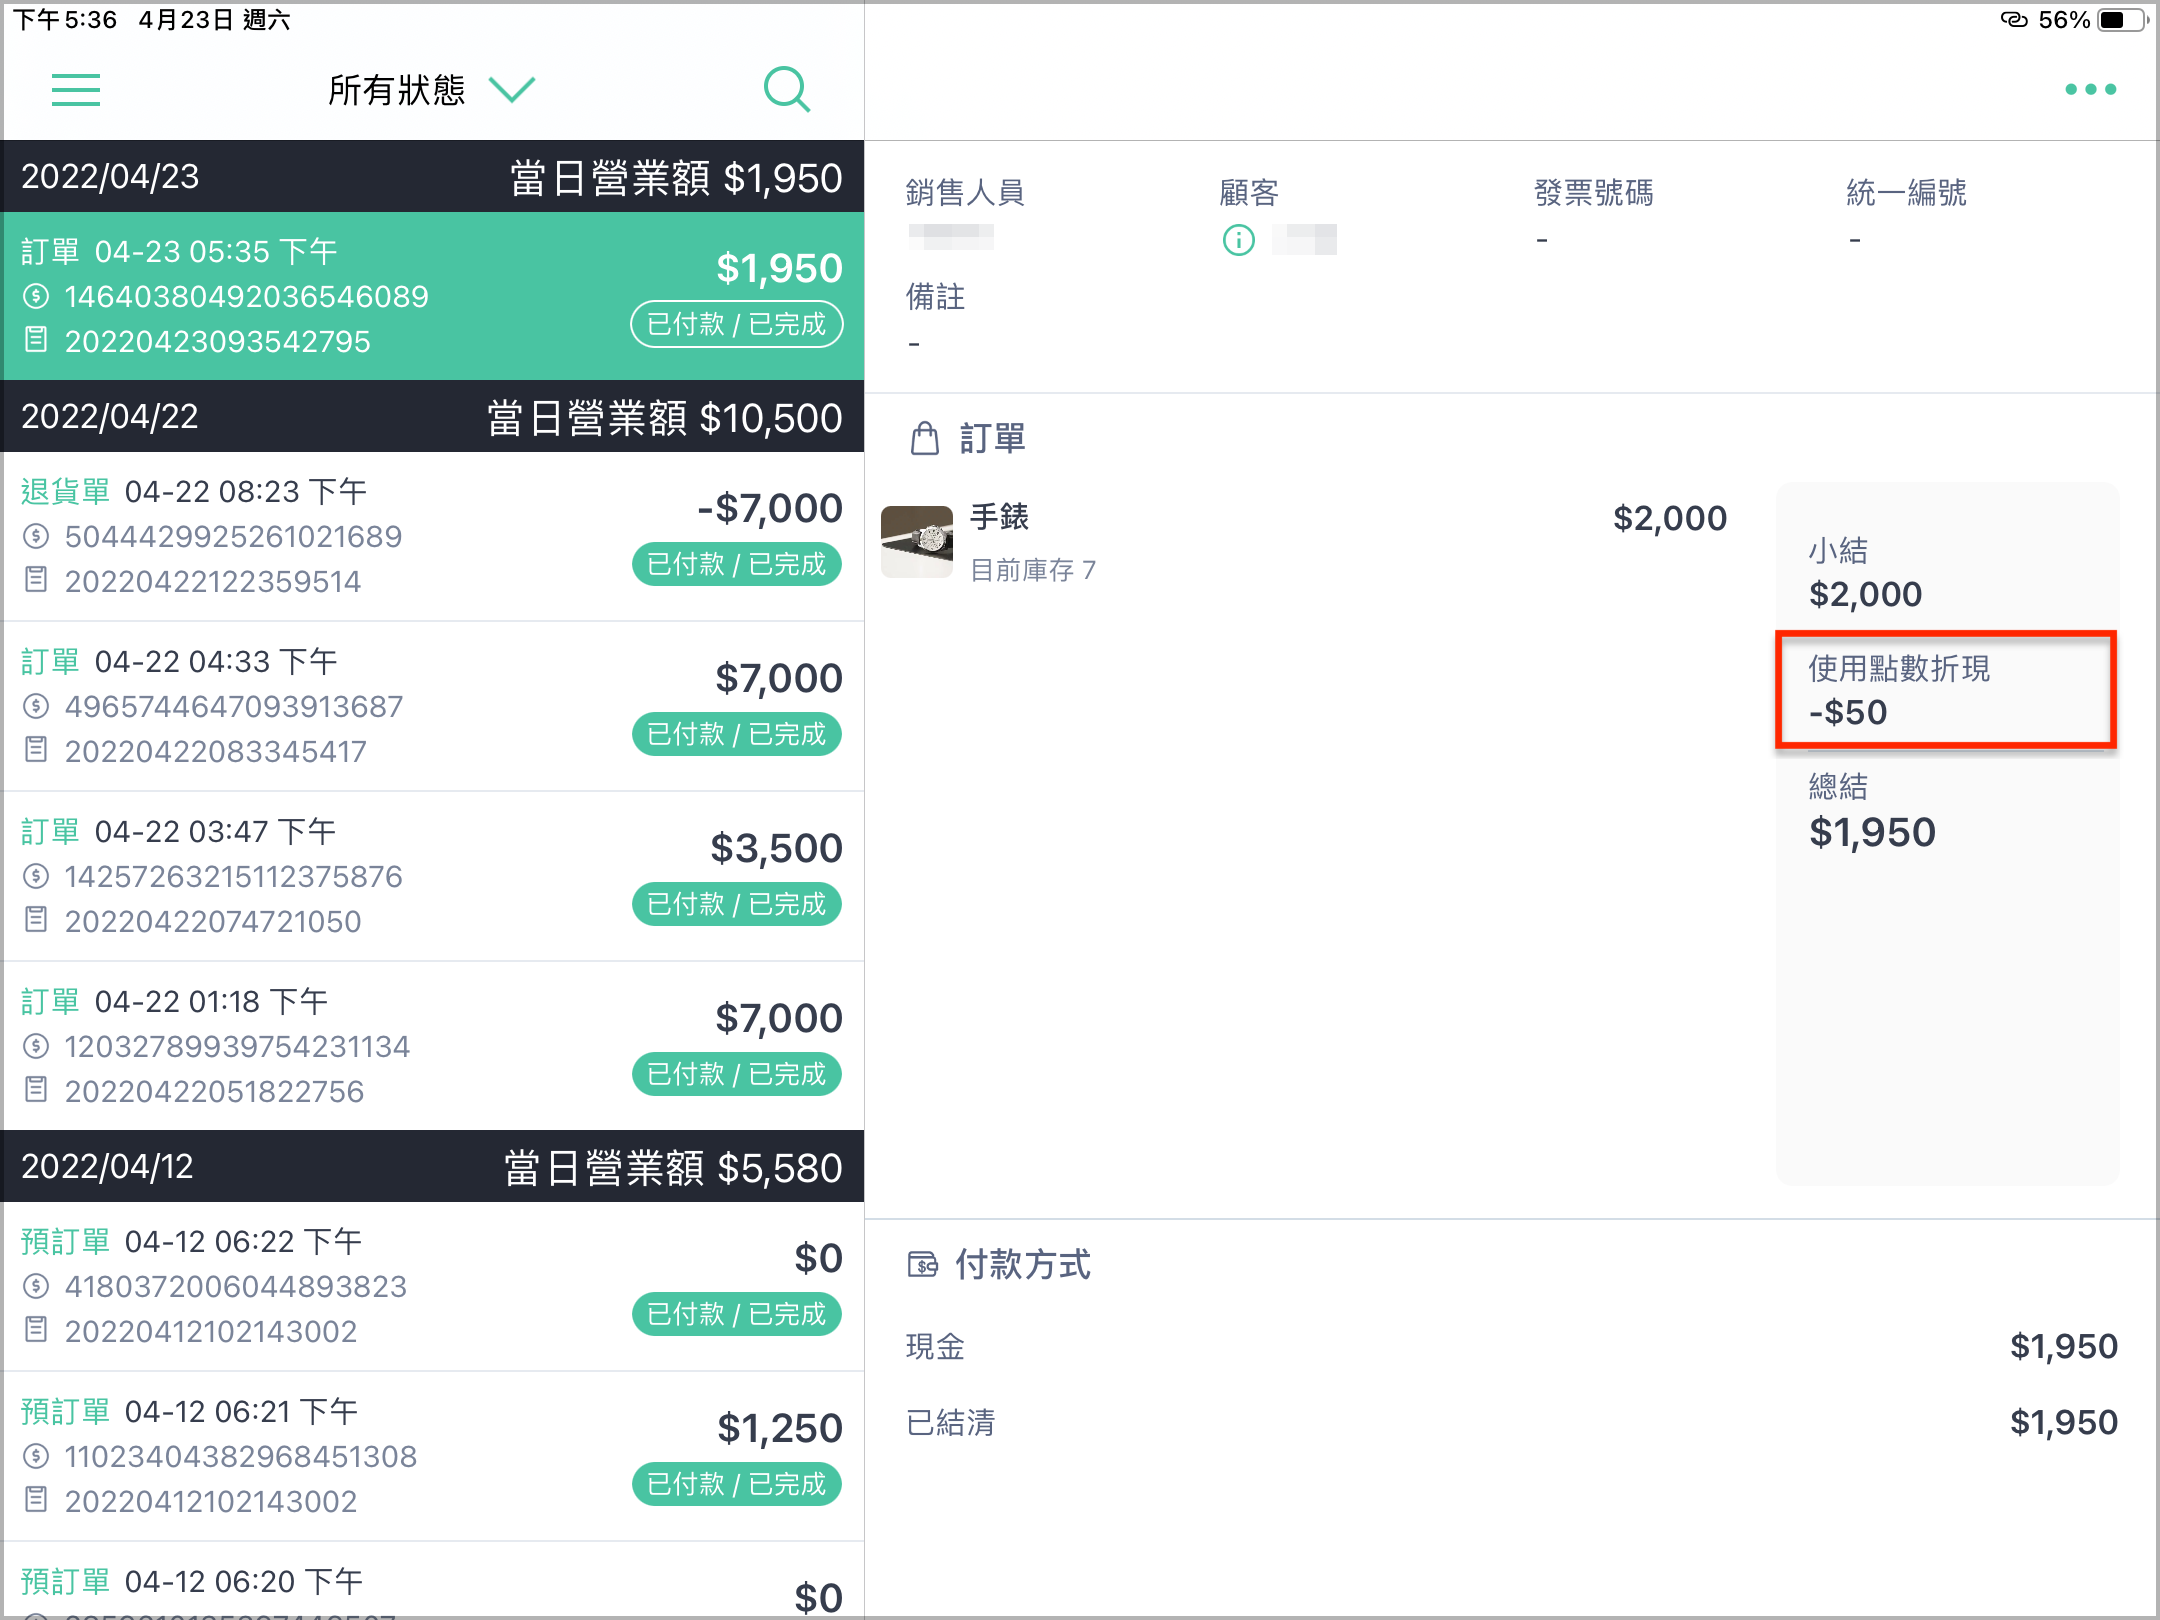Click the receipt icon next to 20220422074721050

click(36, 920)
